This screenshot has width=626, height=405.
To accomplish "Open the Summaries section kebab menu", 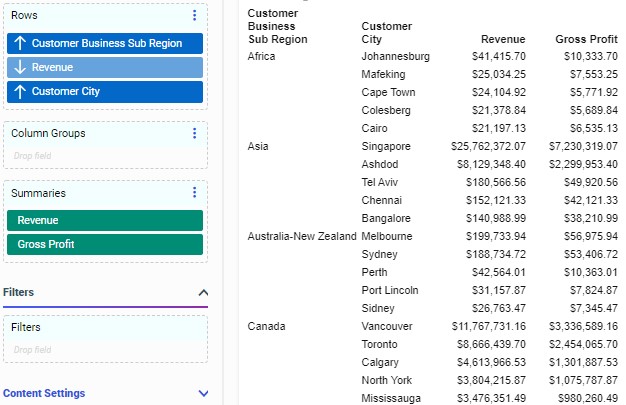I will click(194, 193).
